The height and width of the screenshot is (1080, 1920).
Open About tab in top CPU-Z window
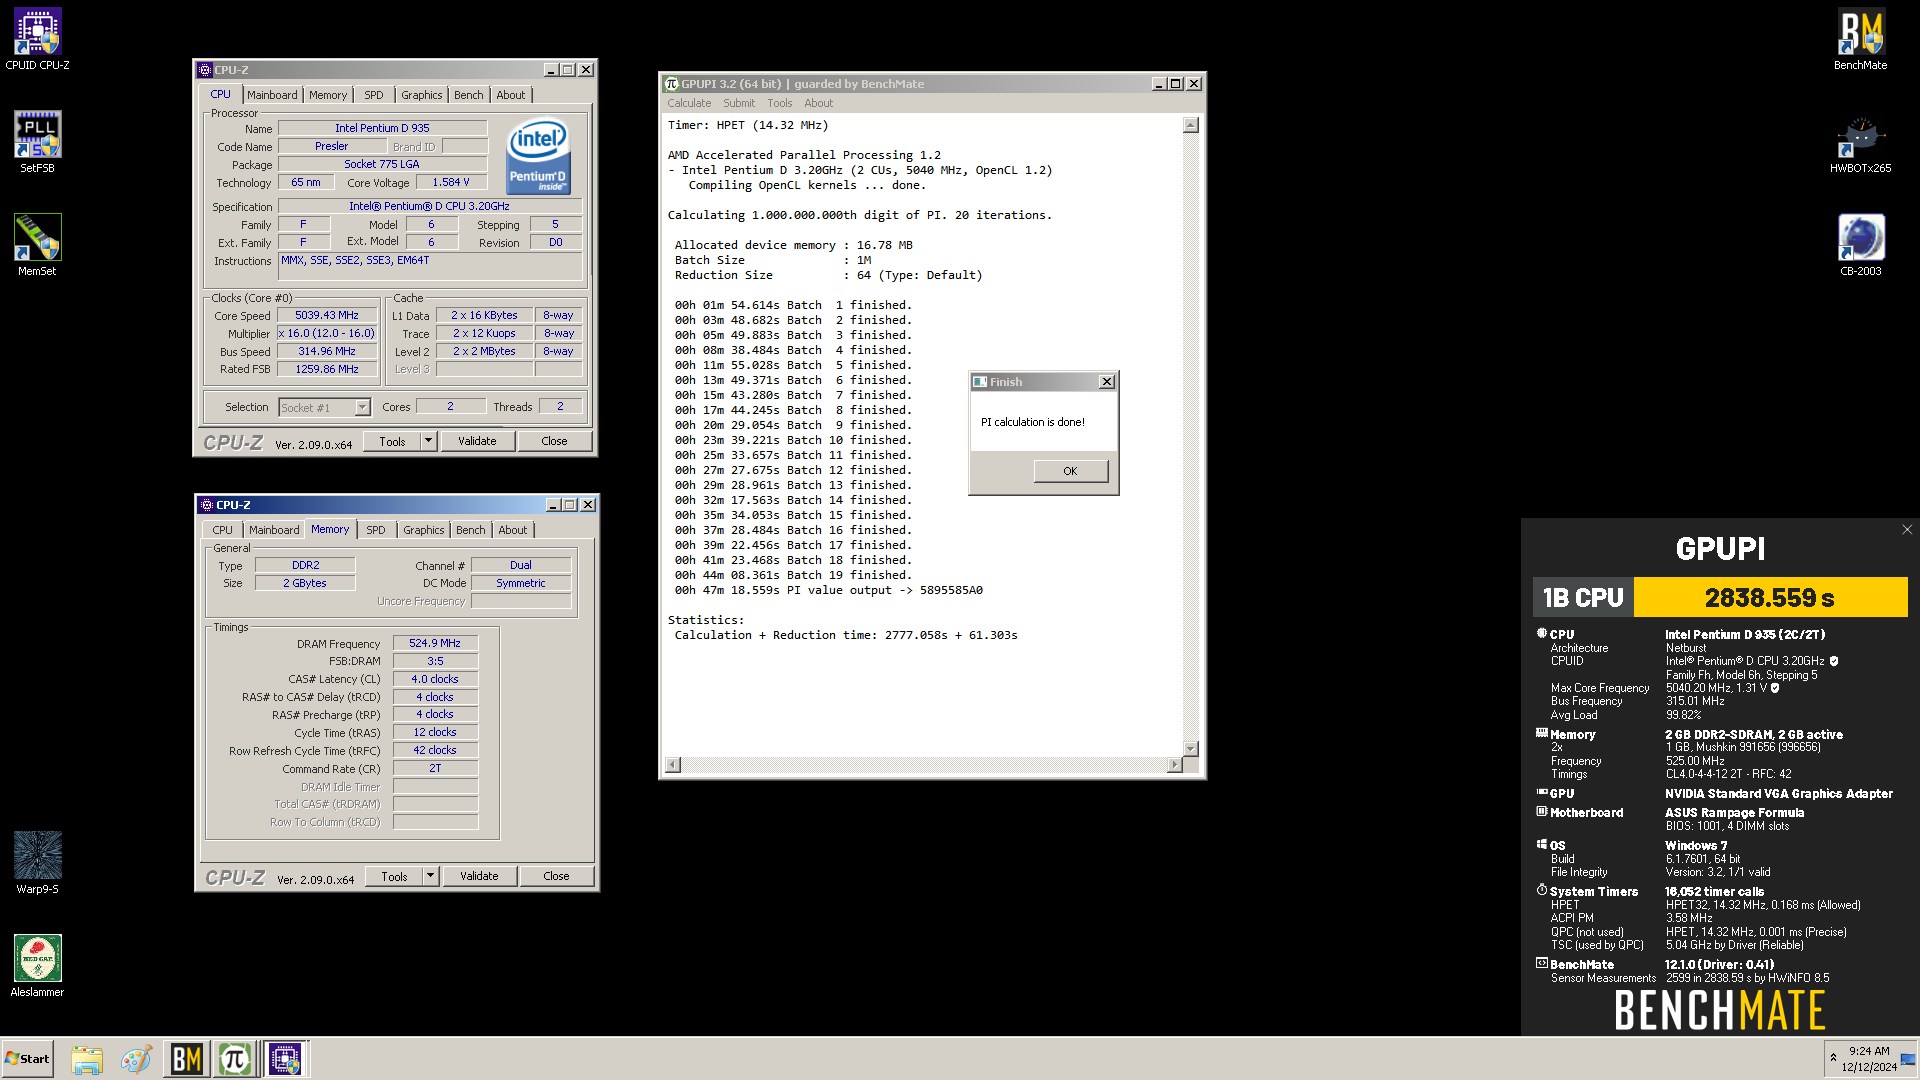[x=511, y=95]
